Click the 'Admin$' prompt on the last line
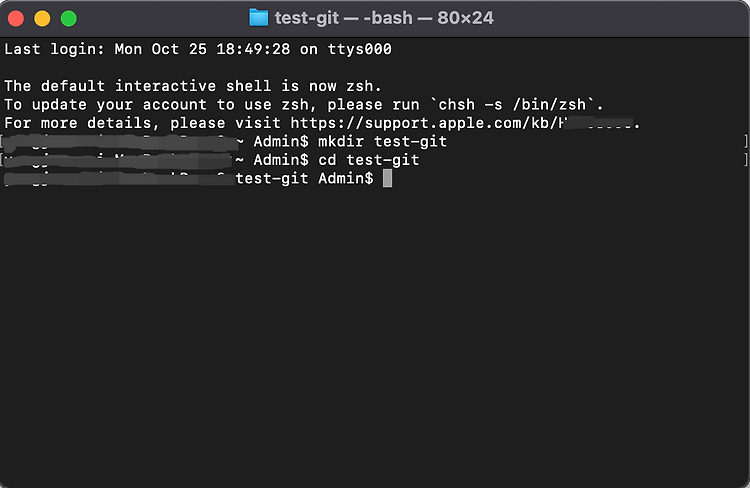This screenshot has width=750, height=488. (x=345, y=178)
